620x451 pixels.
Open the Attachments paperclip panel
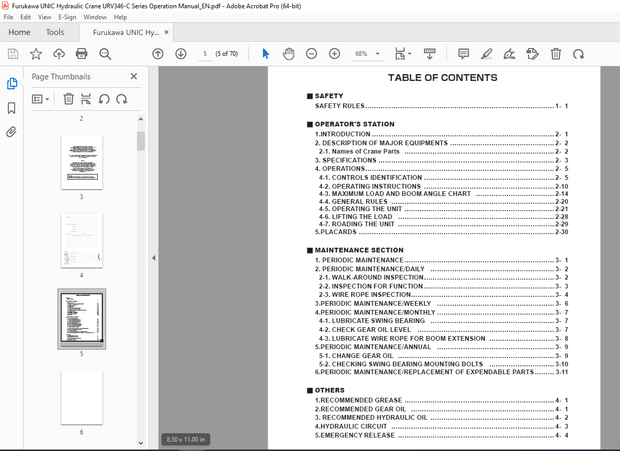tap(11, 132)
